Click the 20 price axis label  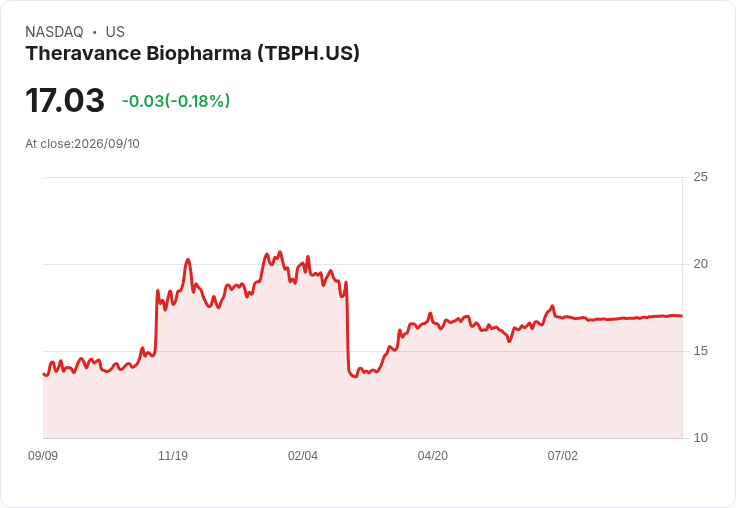pos(700,264)
